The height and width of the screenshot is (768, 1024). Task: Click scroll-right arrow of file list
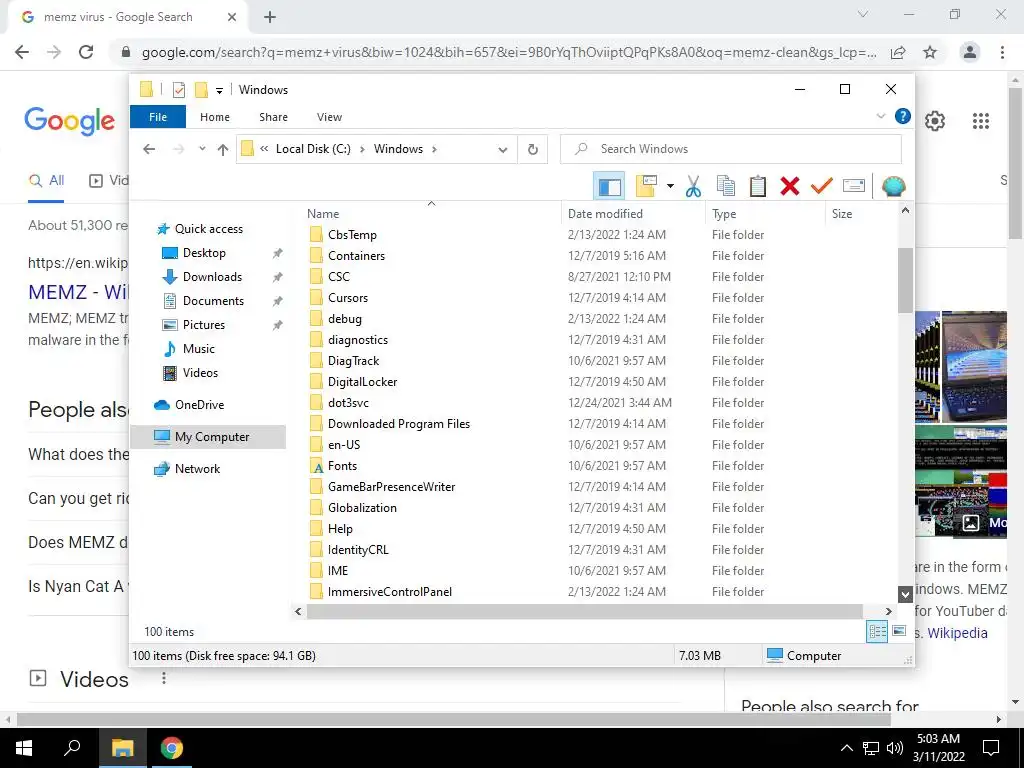[x=888, y=611]
